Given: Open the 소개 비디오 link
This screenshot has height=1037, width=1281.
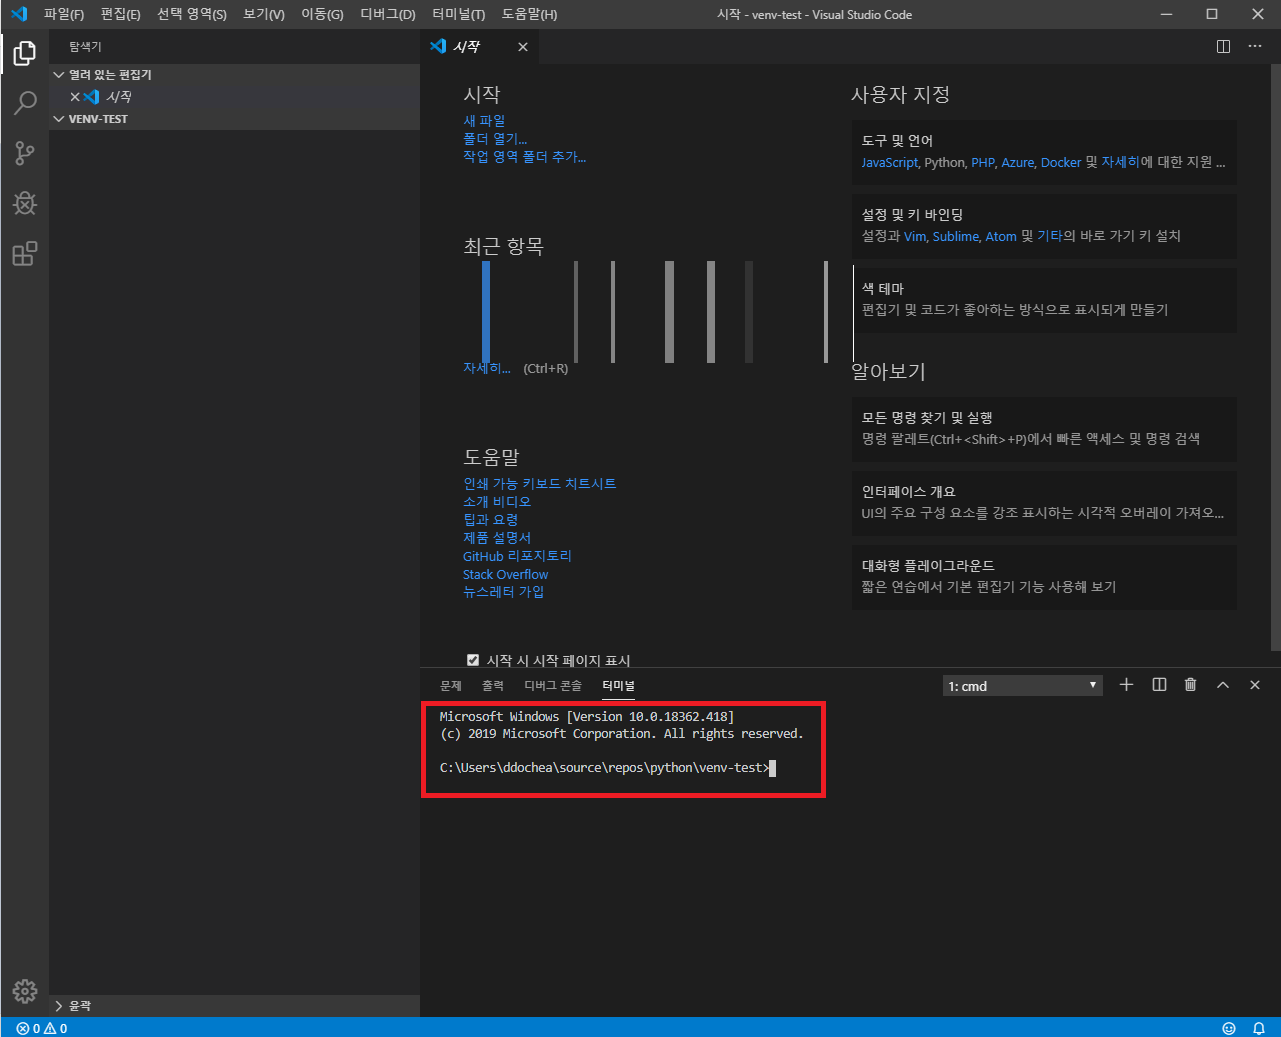Looking at the screenshot, I should pos(497,502).
